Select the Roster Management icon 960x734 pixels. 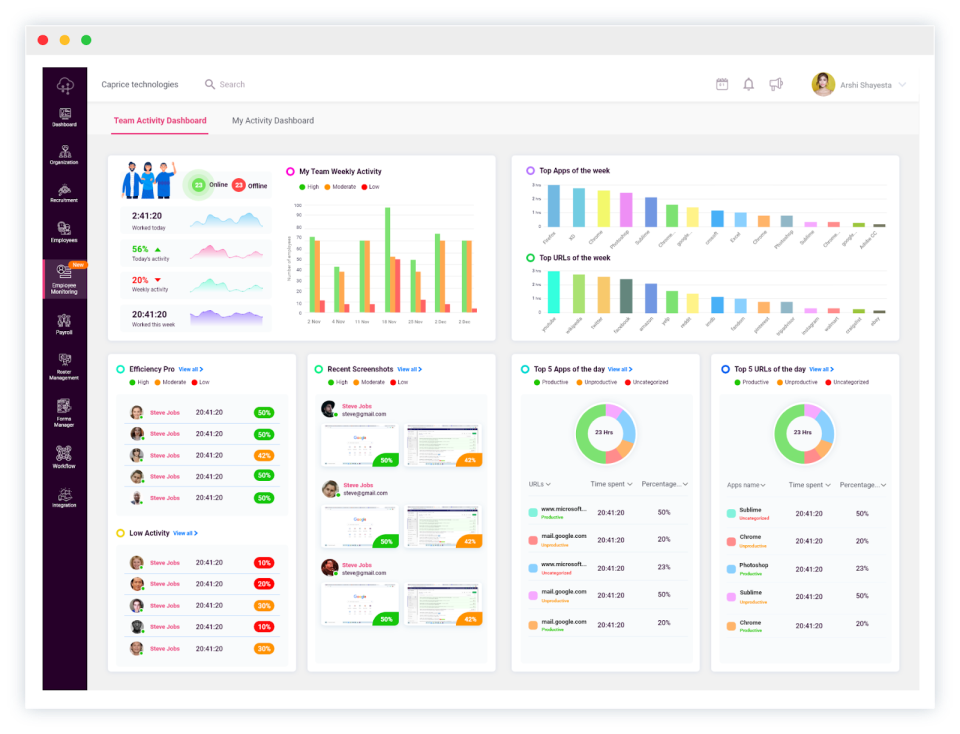tap(64, 362)
